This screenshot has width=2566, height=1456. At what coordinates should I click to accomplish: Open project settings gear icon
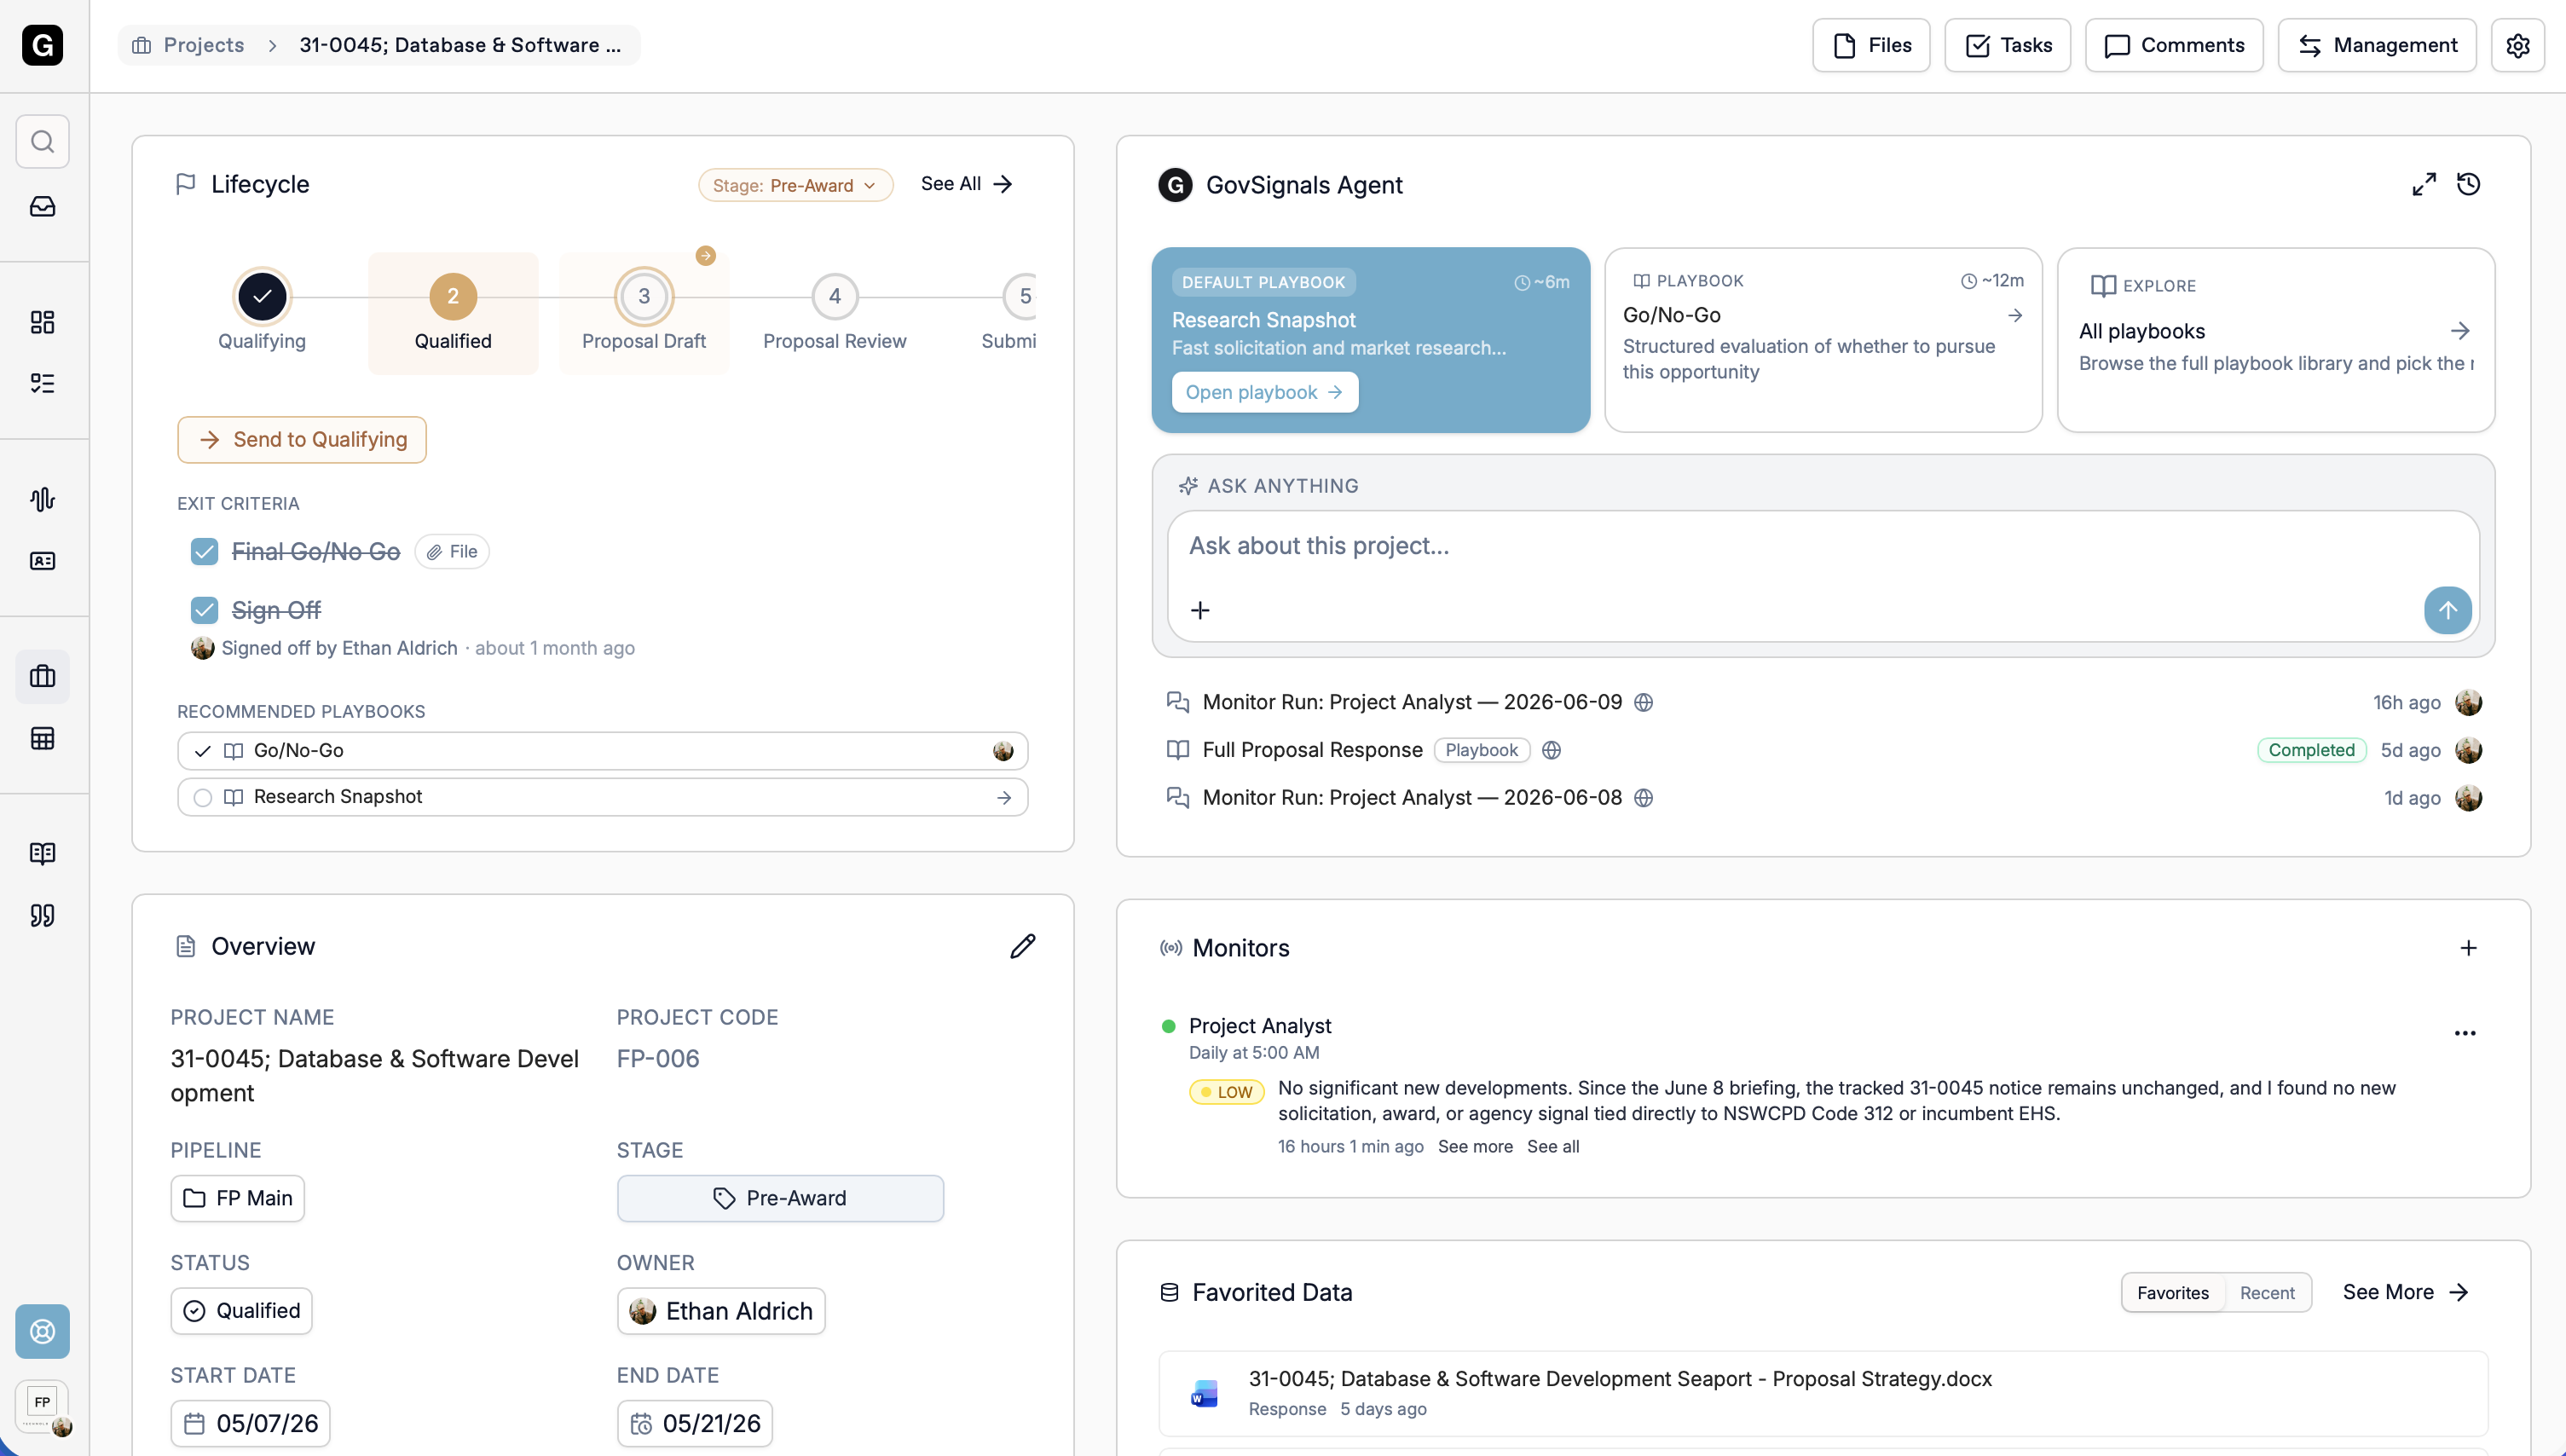(2517, 45)
